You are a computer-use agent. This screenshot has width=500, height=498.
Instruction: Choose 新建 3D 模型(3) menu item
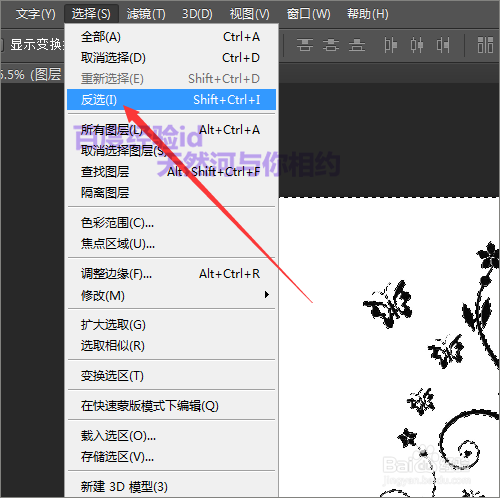pos(171,487)
